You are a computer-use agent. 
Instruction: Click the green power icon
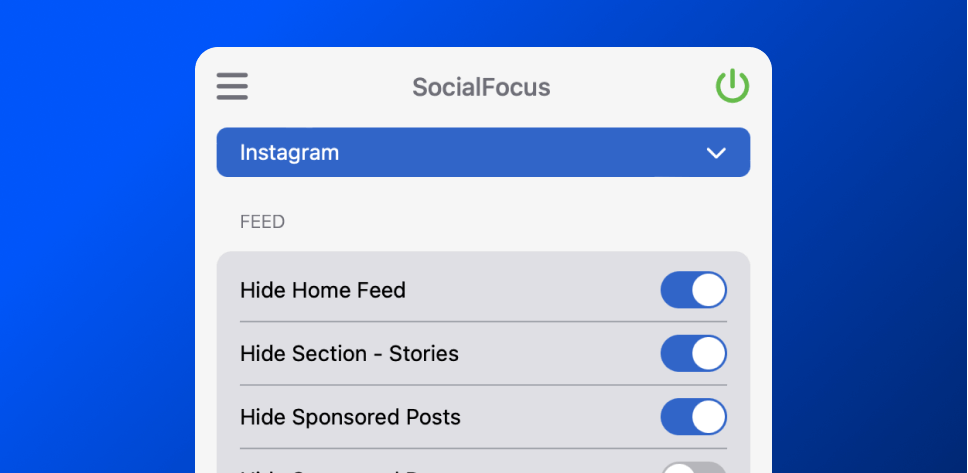click(732, 86)
